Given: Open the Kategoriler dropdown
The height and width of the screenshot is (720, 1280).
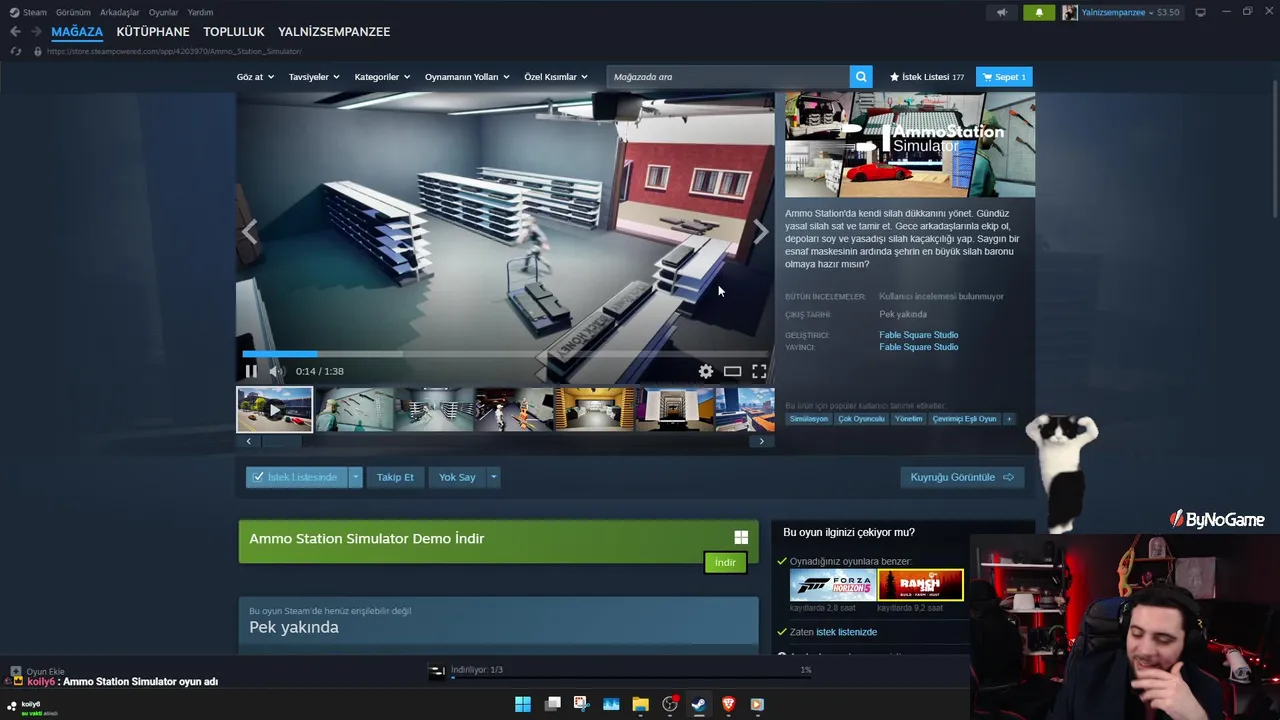Looking at the screenshot, I should click(382, 77).
